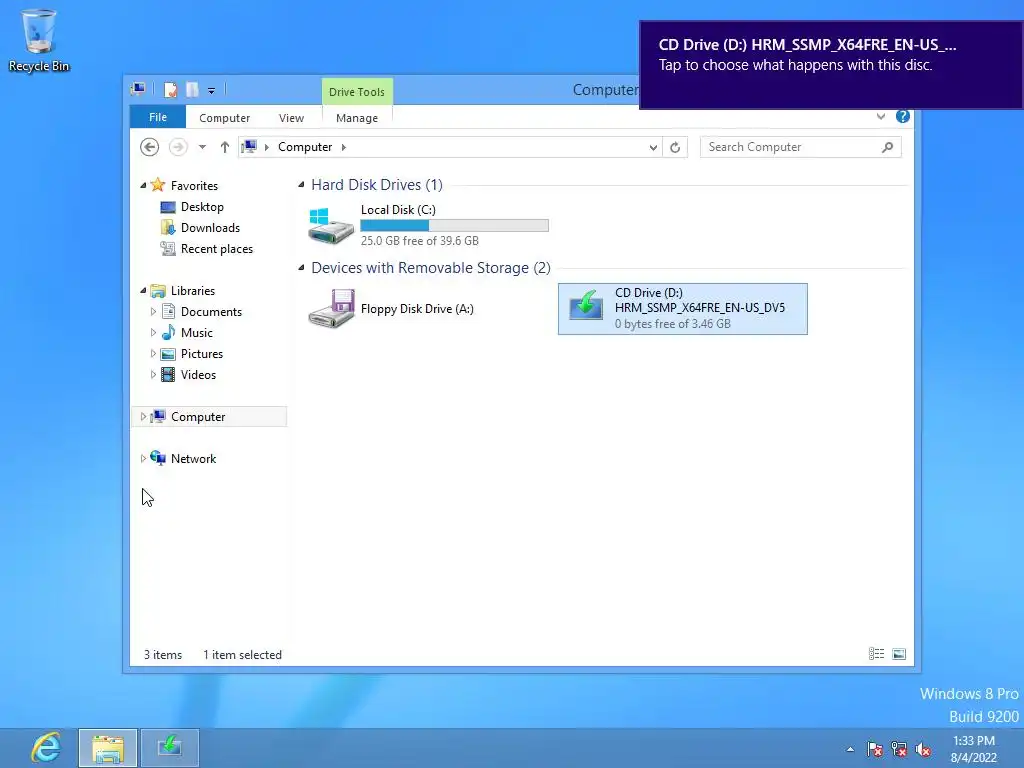Switch to the View ribbon tab
Image resolution: width=1024 pixels, height=768 pixels.
click(x=291, y=118)
